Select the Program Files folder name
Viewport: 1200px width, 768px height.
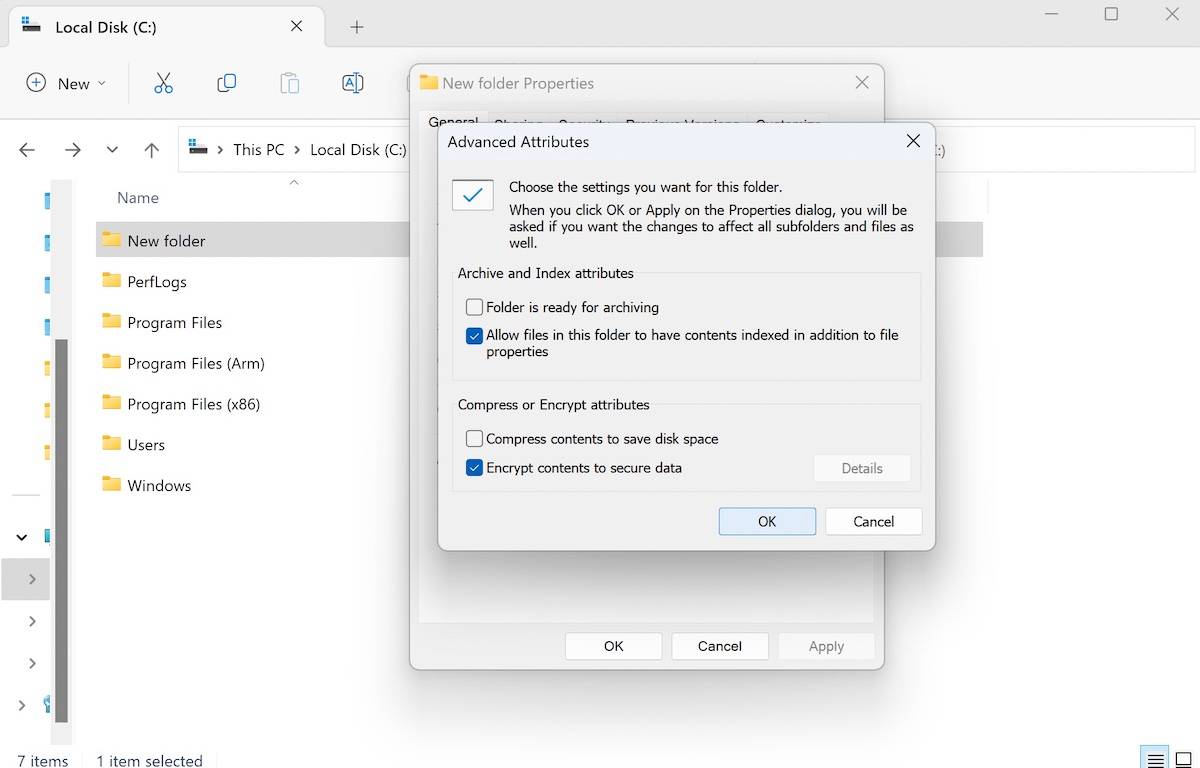click(175, 322)
